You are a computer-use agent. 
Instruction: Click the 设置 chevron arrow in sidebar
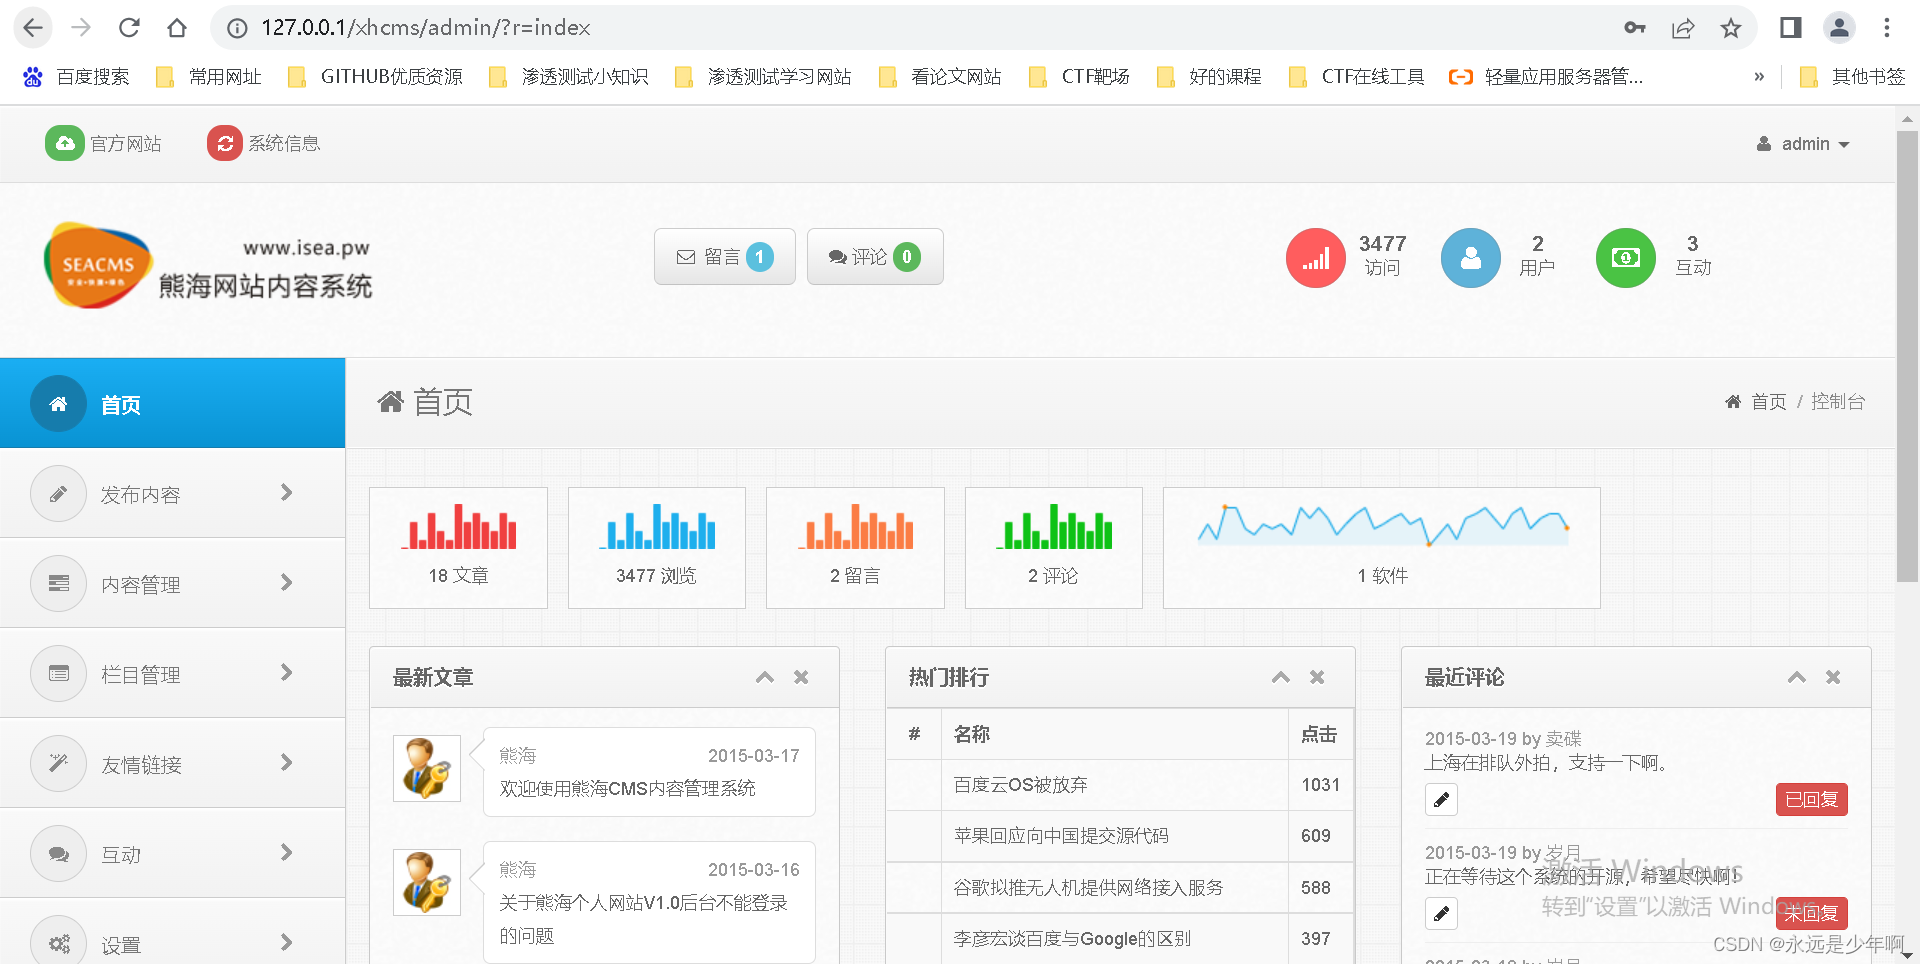click(x=287, y=942)
